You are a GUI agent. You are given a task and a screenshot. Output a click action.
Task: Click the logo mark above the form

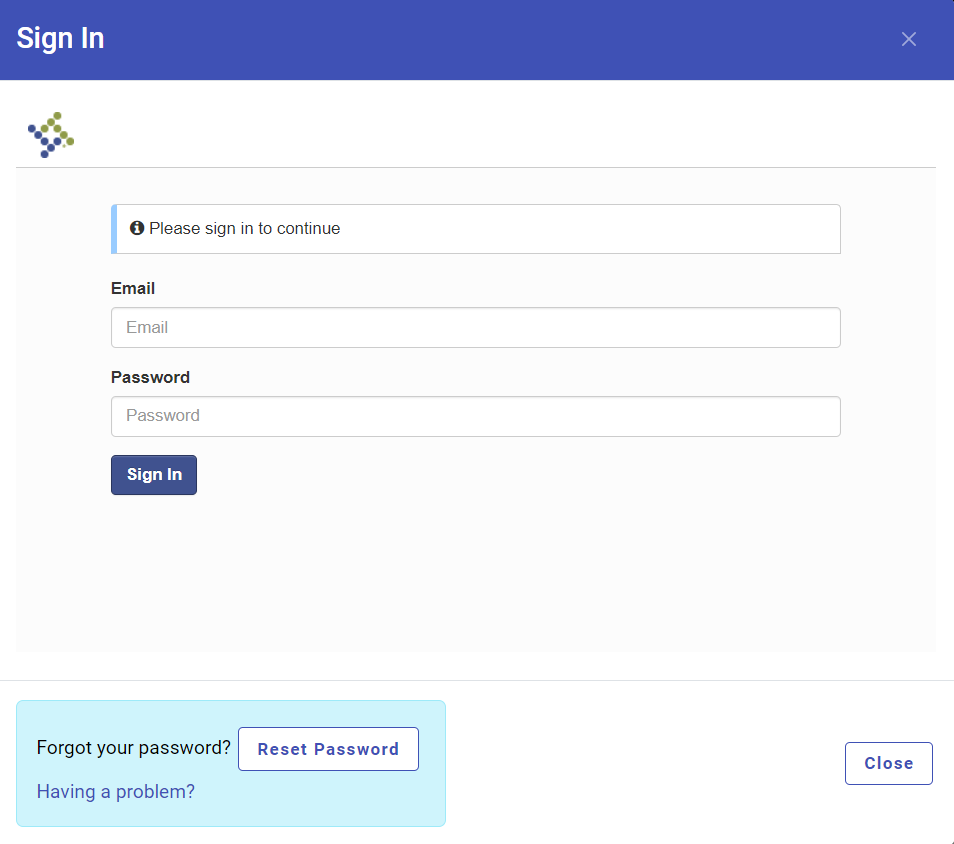(x=50, y=133)
